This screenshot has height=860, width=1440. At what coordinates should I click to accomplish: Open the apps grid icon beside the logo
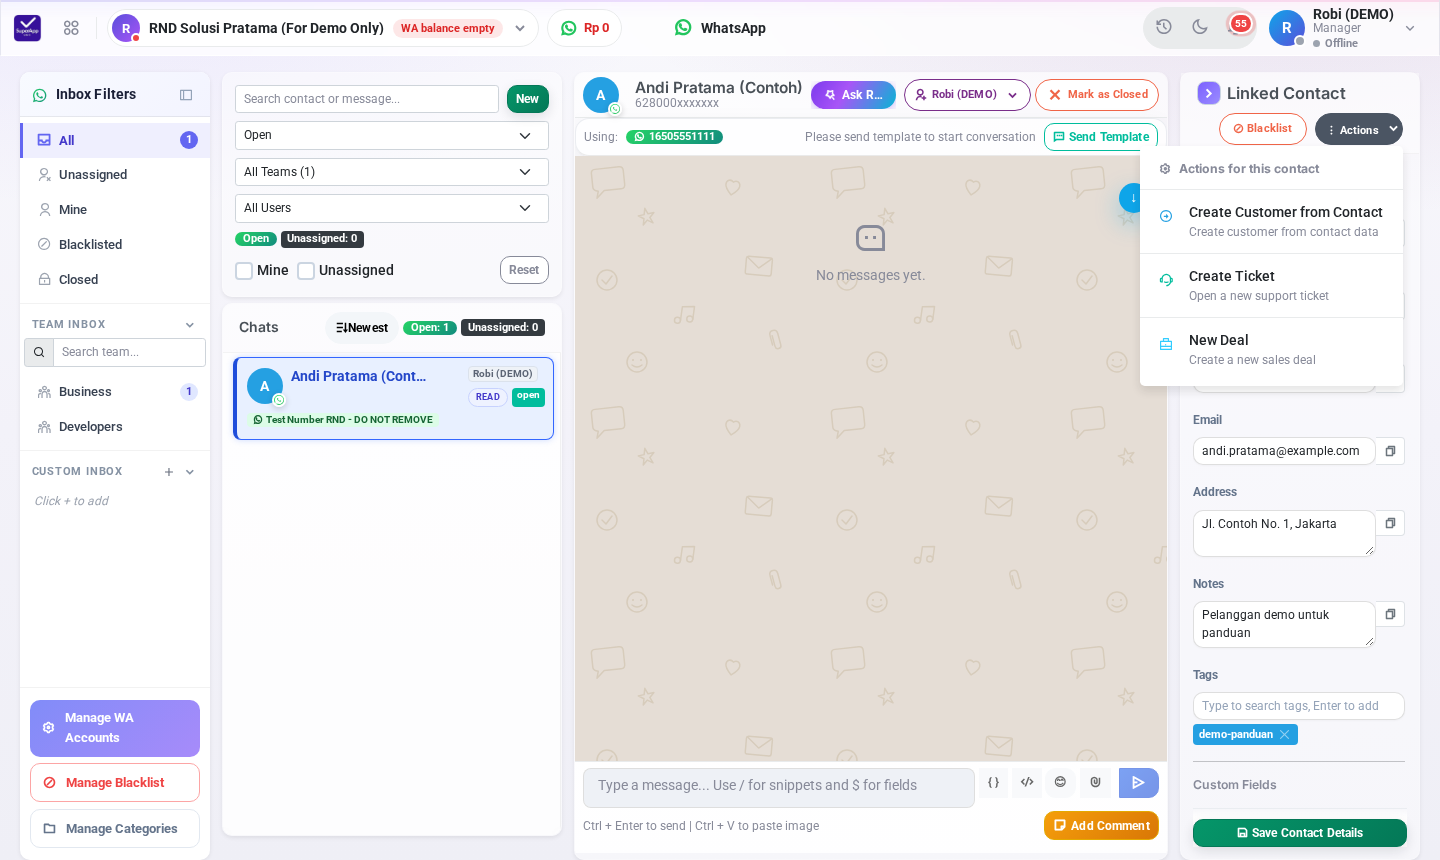click(x=71, y=28)
